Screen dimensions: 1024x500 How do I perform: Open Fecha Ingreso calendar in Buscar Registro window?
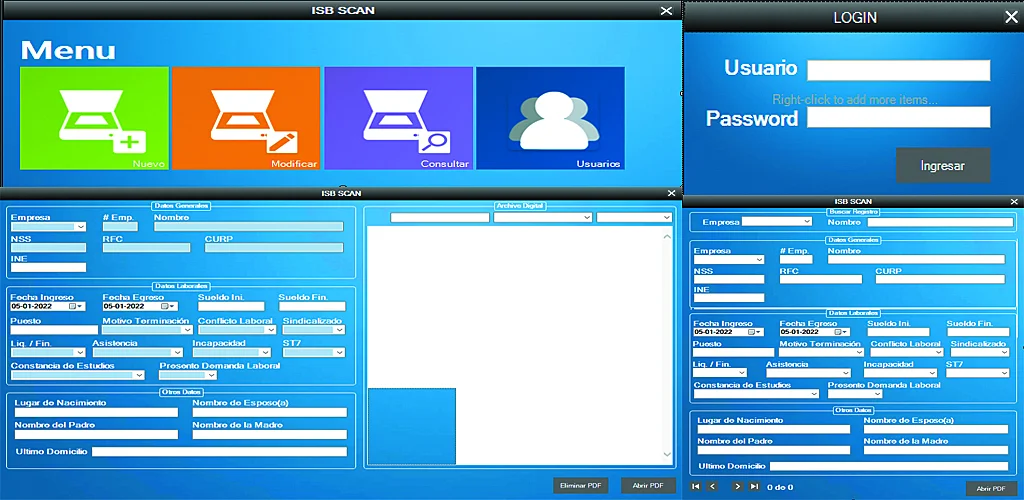755,332
